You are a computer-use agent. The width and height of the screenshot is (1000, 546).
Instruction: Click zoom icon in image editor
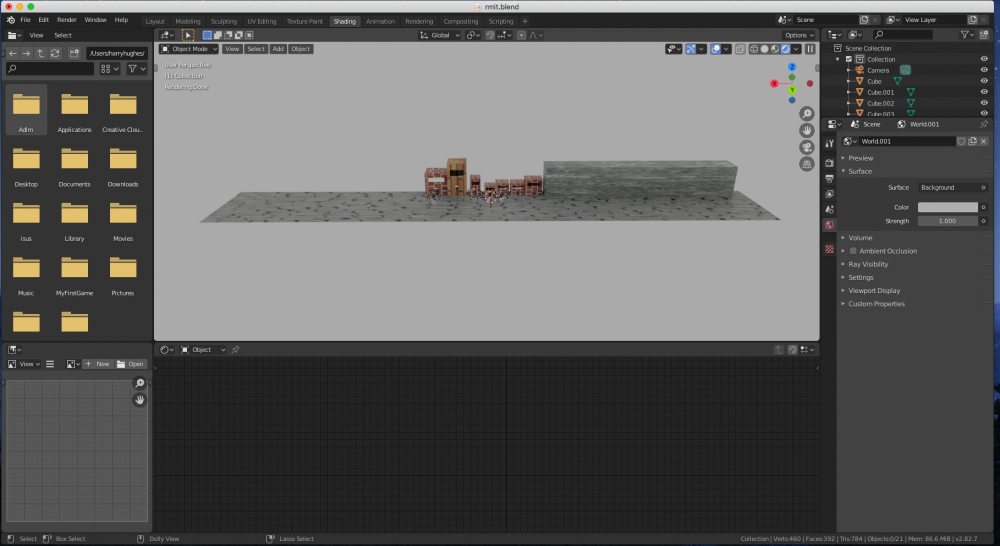coord(140,383)
